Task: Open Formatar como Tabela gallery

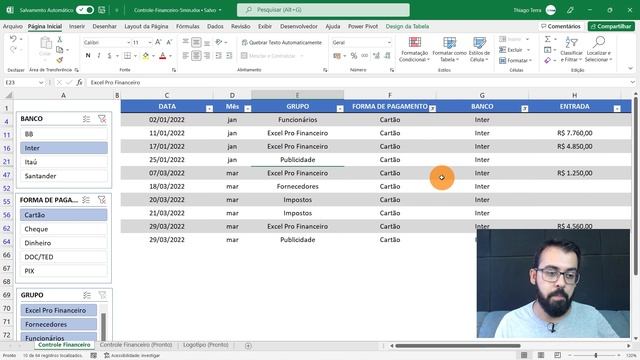Action: (x=449, y=49)
